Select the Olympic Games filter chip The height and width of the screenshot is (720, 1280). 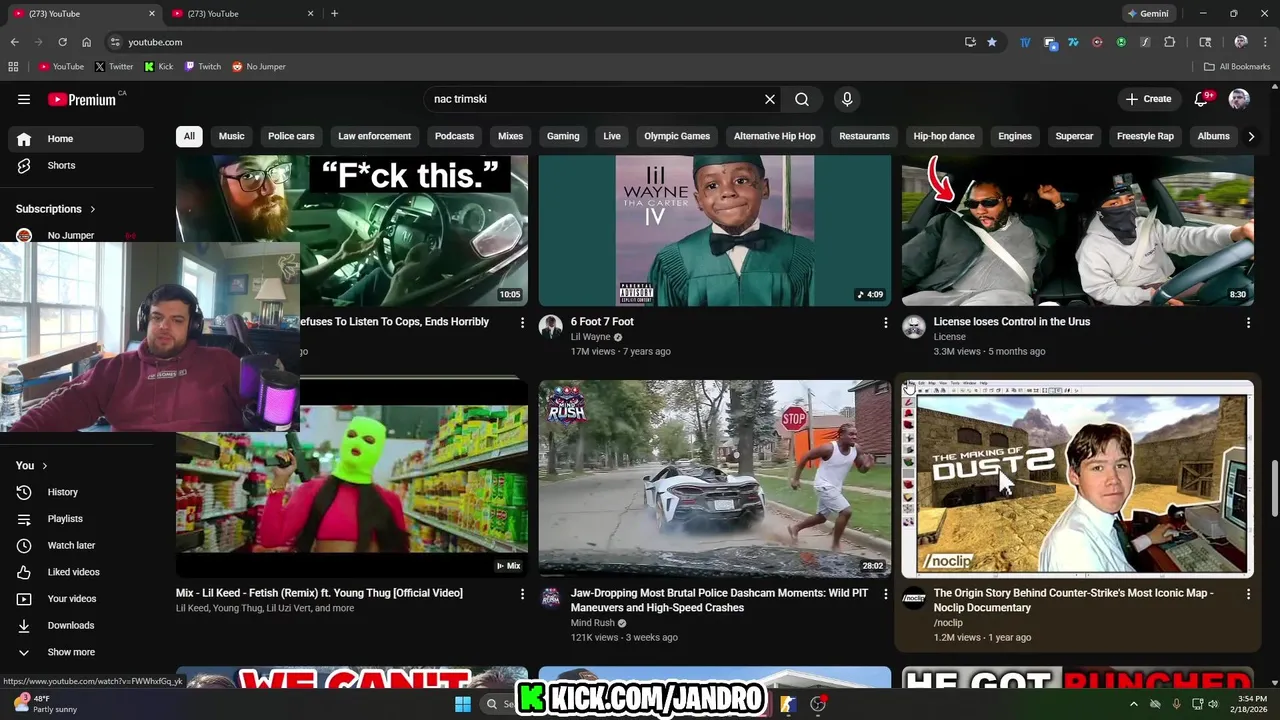coord(677,136)
